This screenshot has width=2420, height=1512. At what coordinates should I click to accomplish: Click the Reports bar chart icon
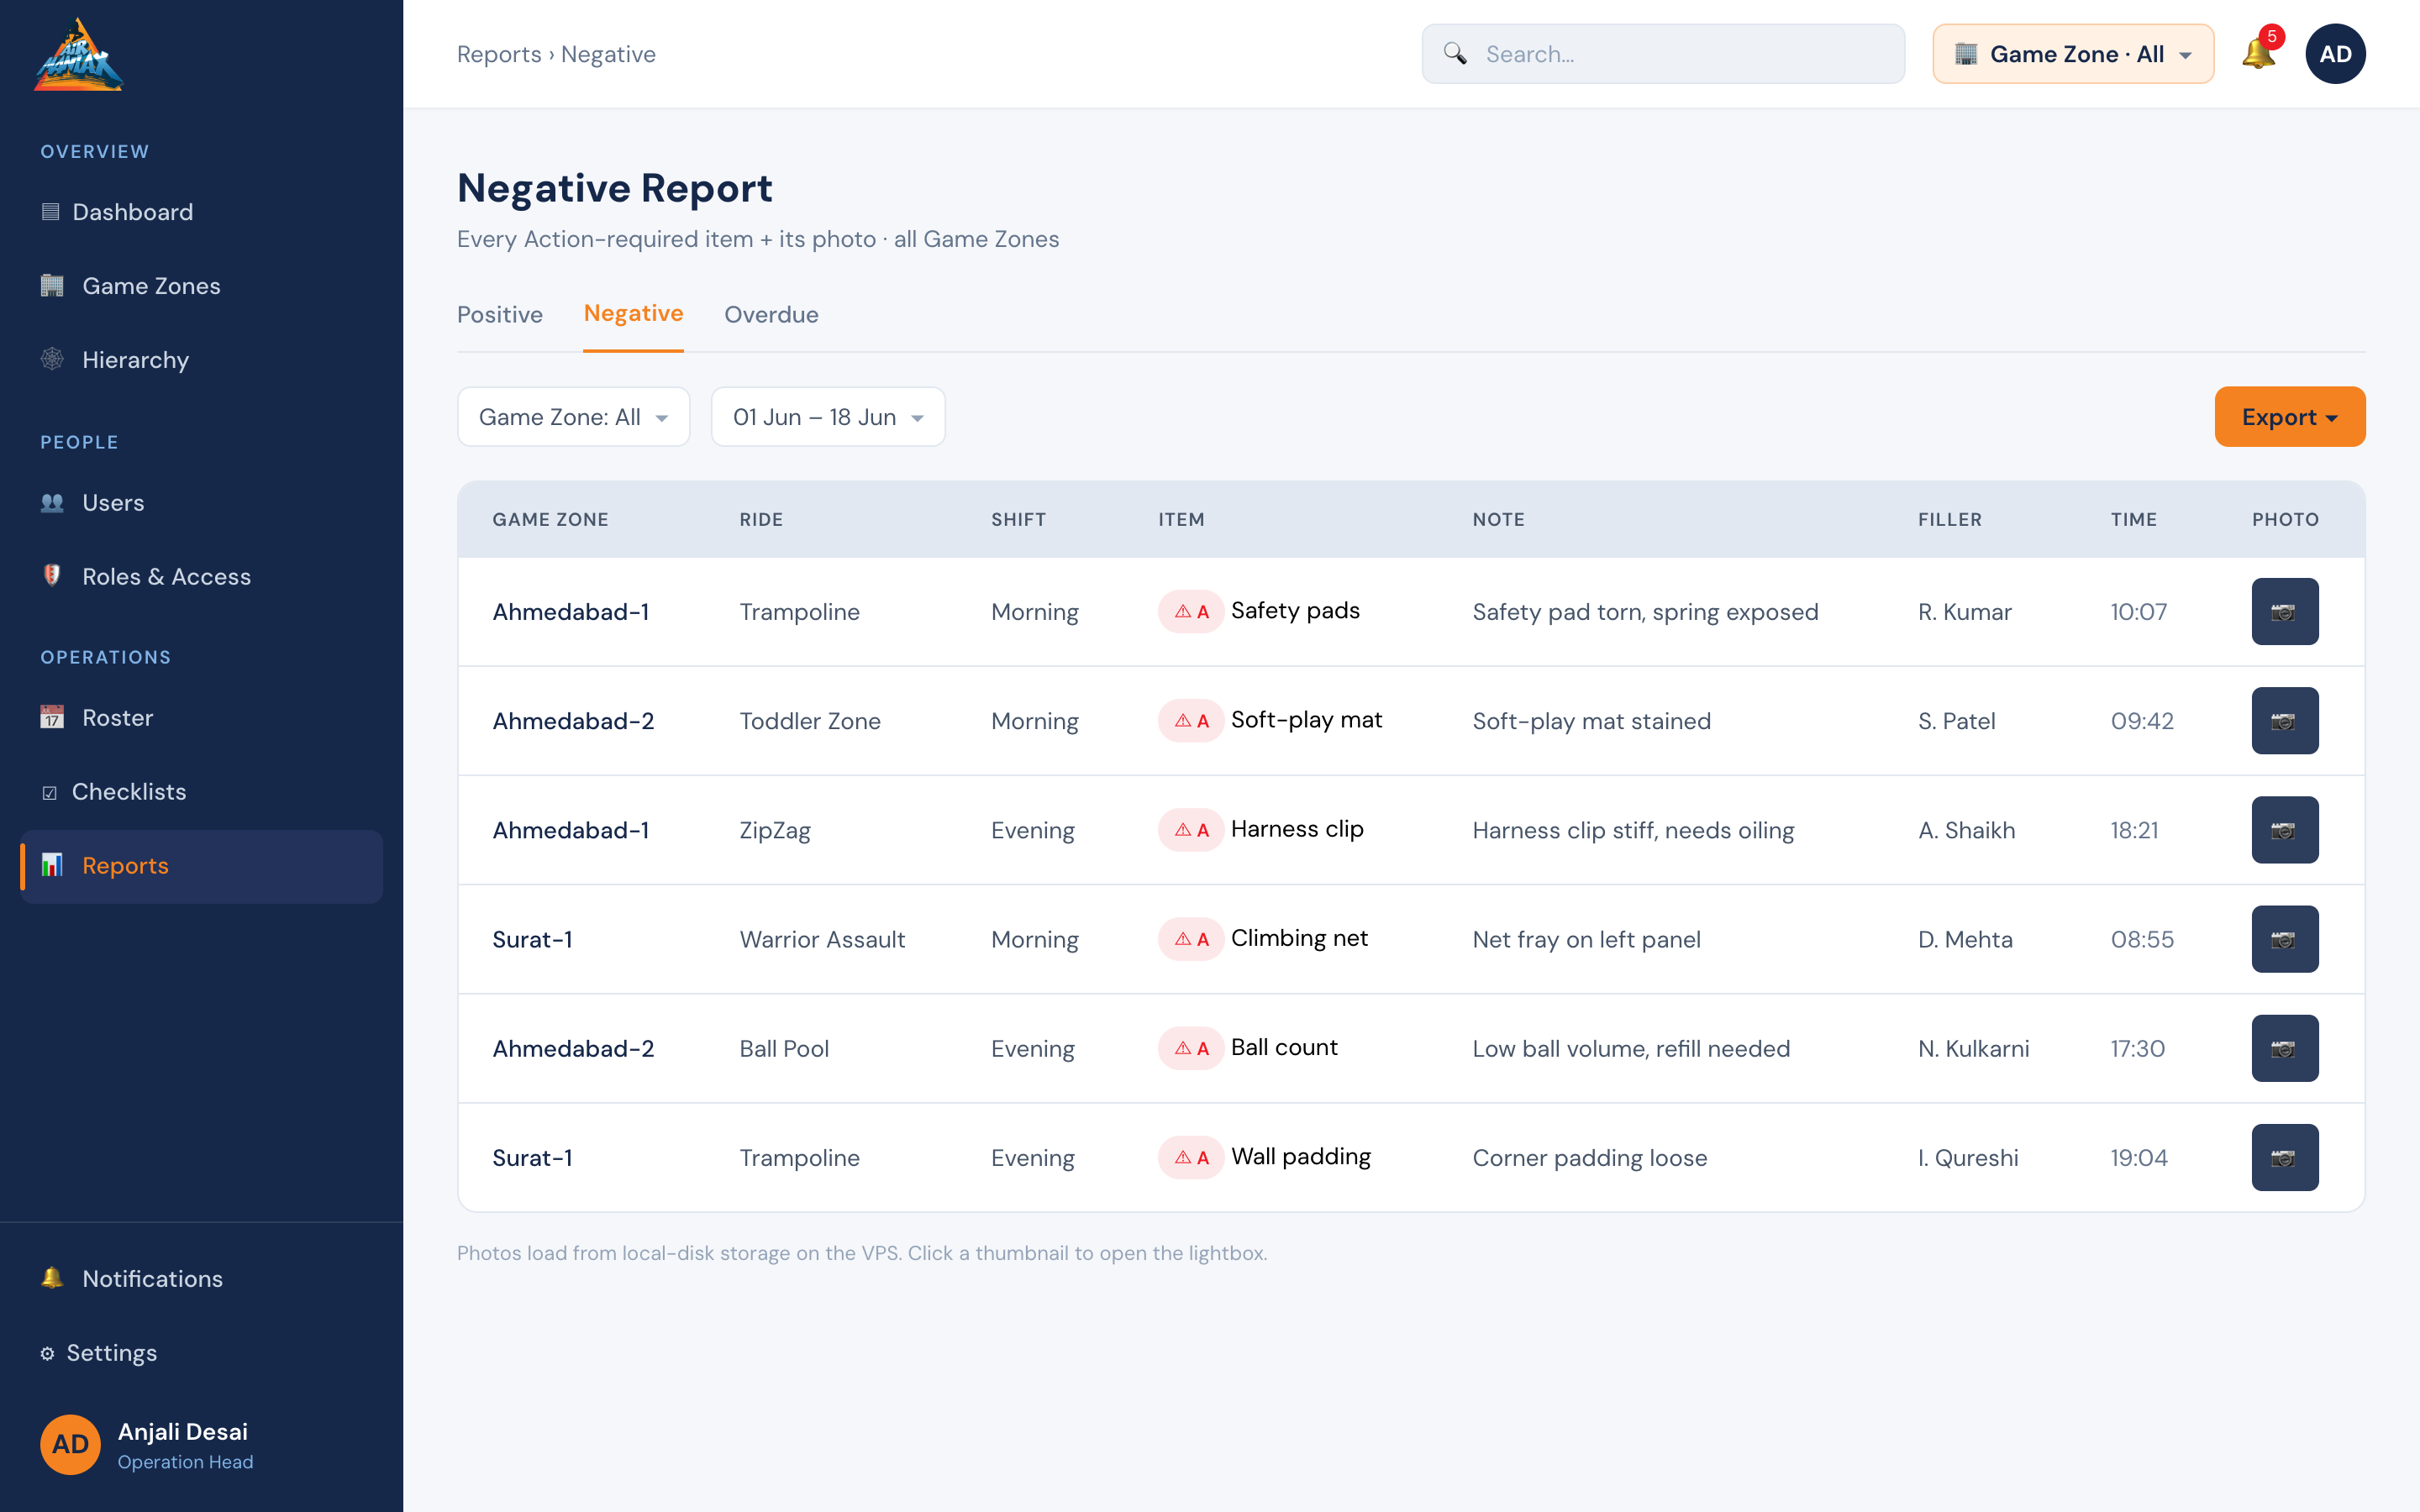pos(52,865)
